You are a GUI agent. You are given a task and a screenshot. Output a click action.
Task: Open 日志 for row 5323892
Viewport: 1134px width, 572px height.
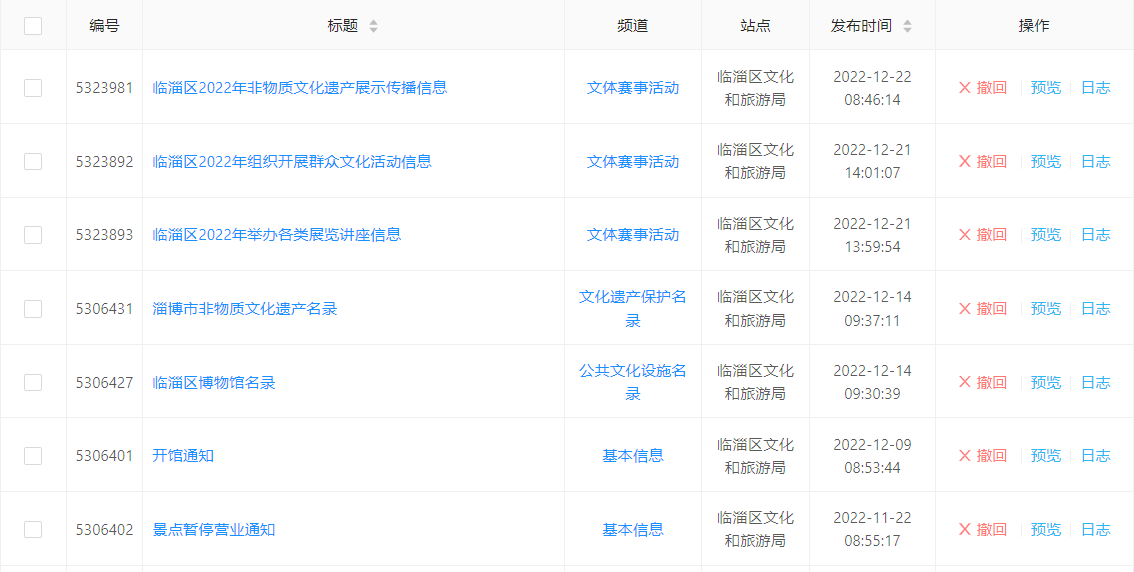tap(1095, 162)
